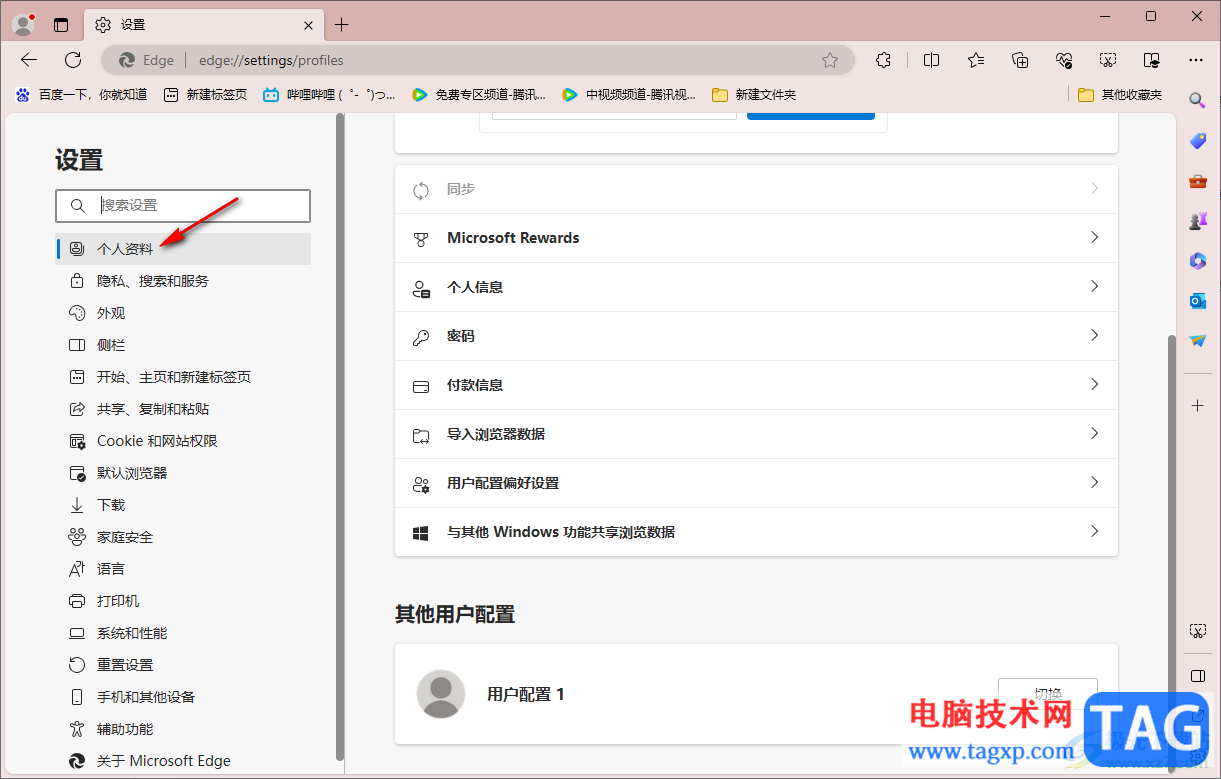The image size is (1221, 779).
Task: Go back with the back arrow
Action: [29, 60]
